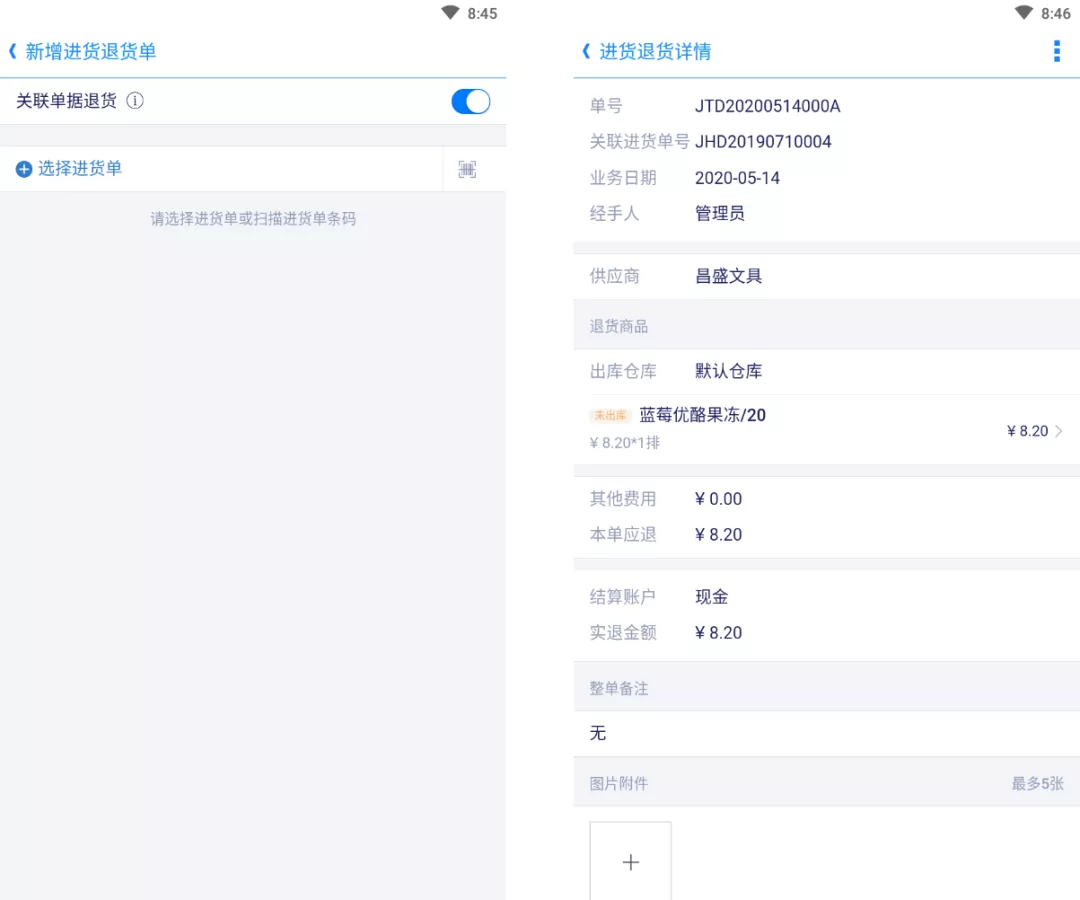Go back from 新增进货退货单 screen
Screen dimensions: 1080x900
pos(13,49)
